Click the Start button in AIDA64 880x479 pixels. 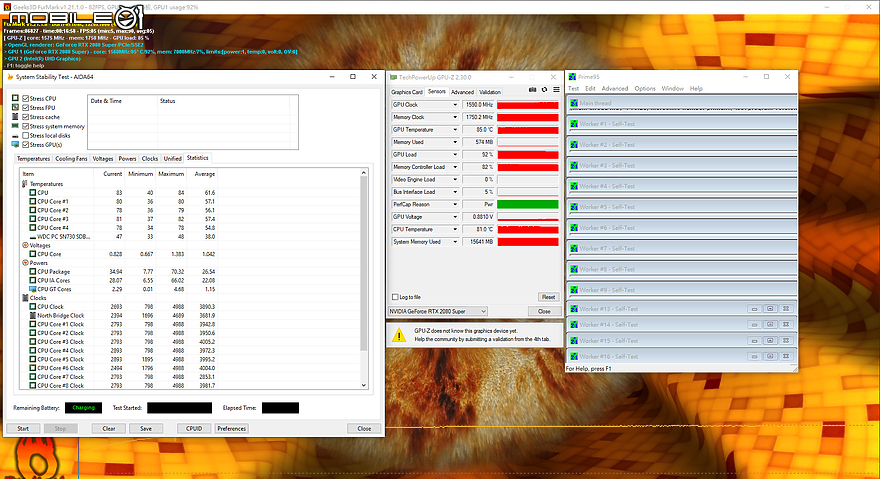[x=23, y=428]
